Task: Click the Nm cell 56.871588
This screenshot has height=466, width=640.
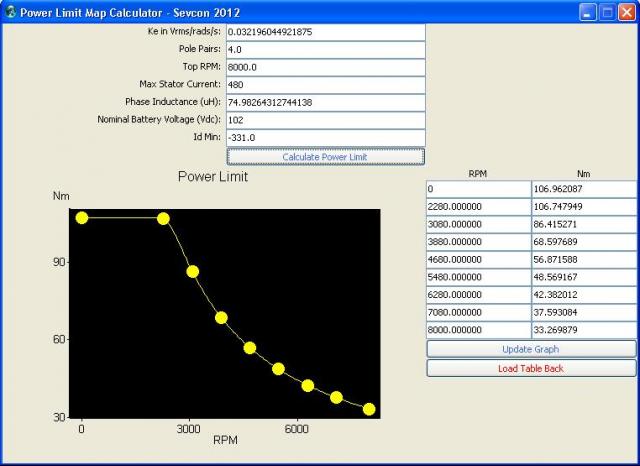Action: (584, 260)
